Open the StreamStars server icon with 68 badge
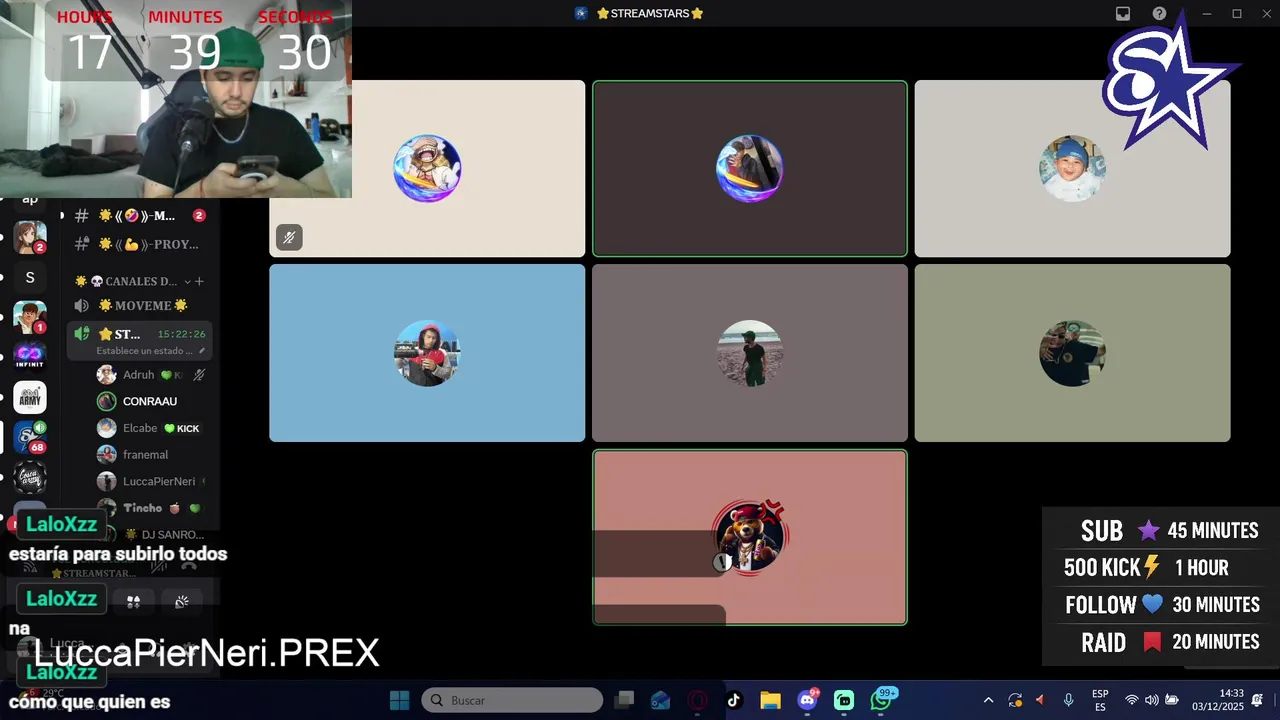This screenshot has width=1280, height=720. 30,437
